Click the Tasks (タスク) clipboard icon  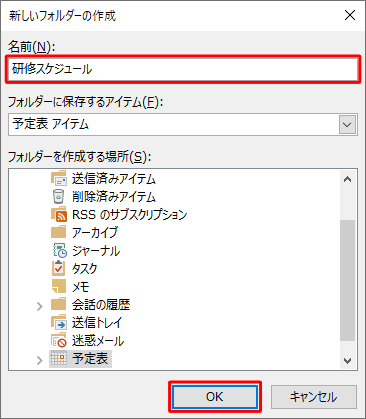(59, 268)
